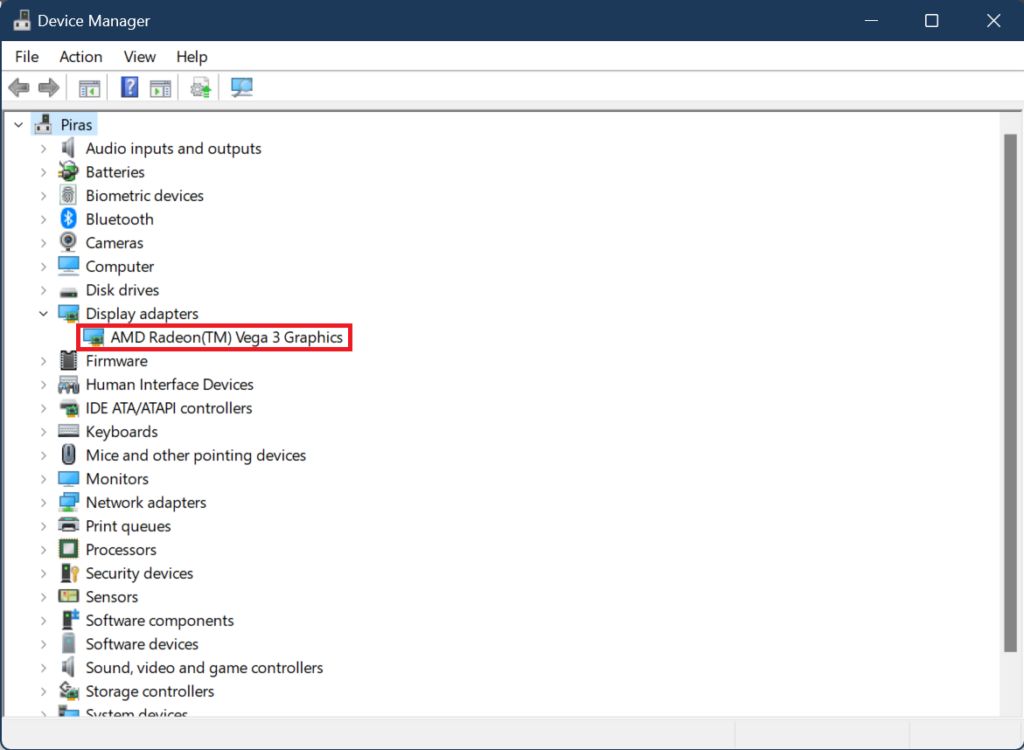Viewport: 1024px width, 750px height.
Task: Expand the Processors category
Action: (x=43, y=549)
